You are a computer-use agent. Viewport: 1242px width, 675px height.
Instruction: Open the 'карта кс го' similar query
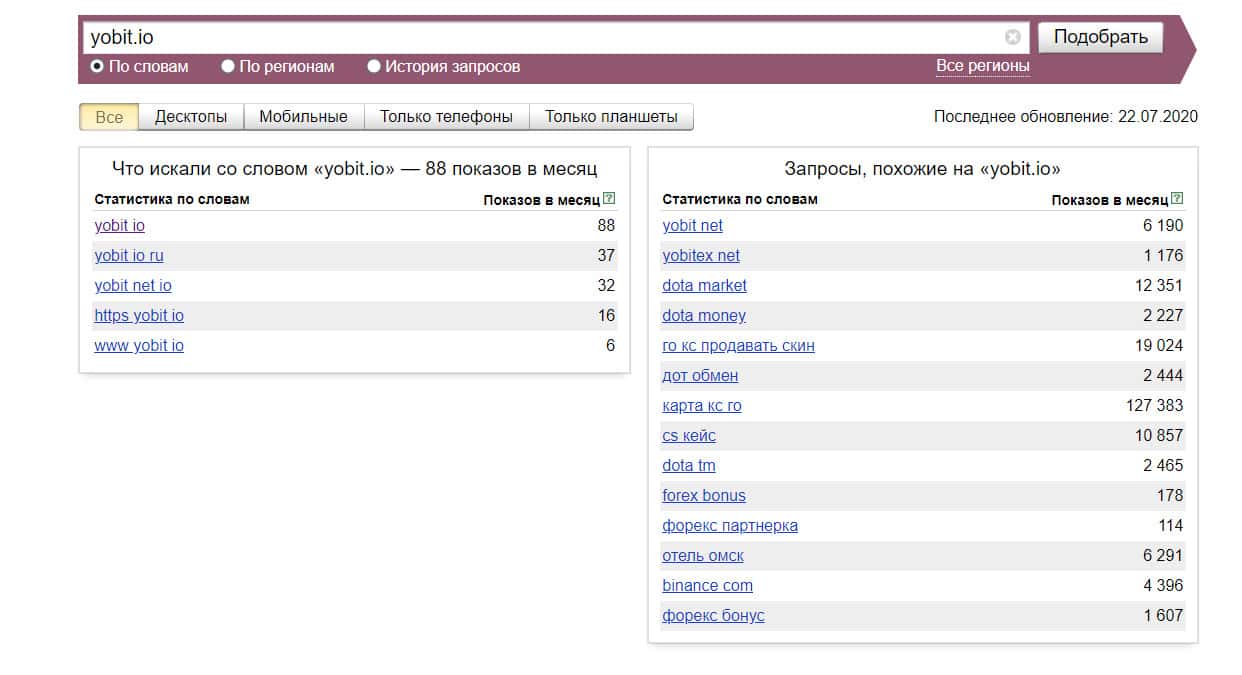coord(702,406)
